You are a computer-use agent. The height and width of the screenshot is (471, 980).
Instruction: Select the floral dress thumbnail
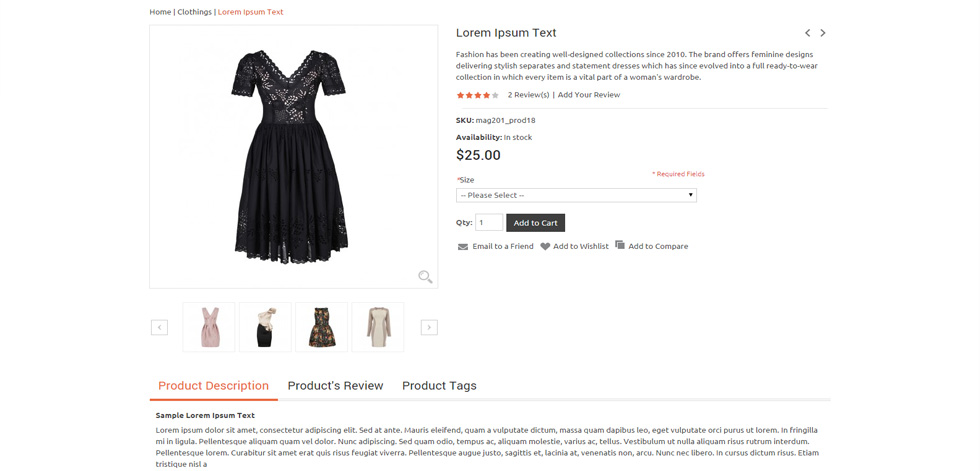(x=321, y=327)
